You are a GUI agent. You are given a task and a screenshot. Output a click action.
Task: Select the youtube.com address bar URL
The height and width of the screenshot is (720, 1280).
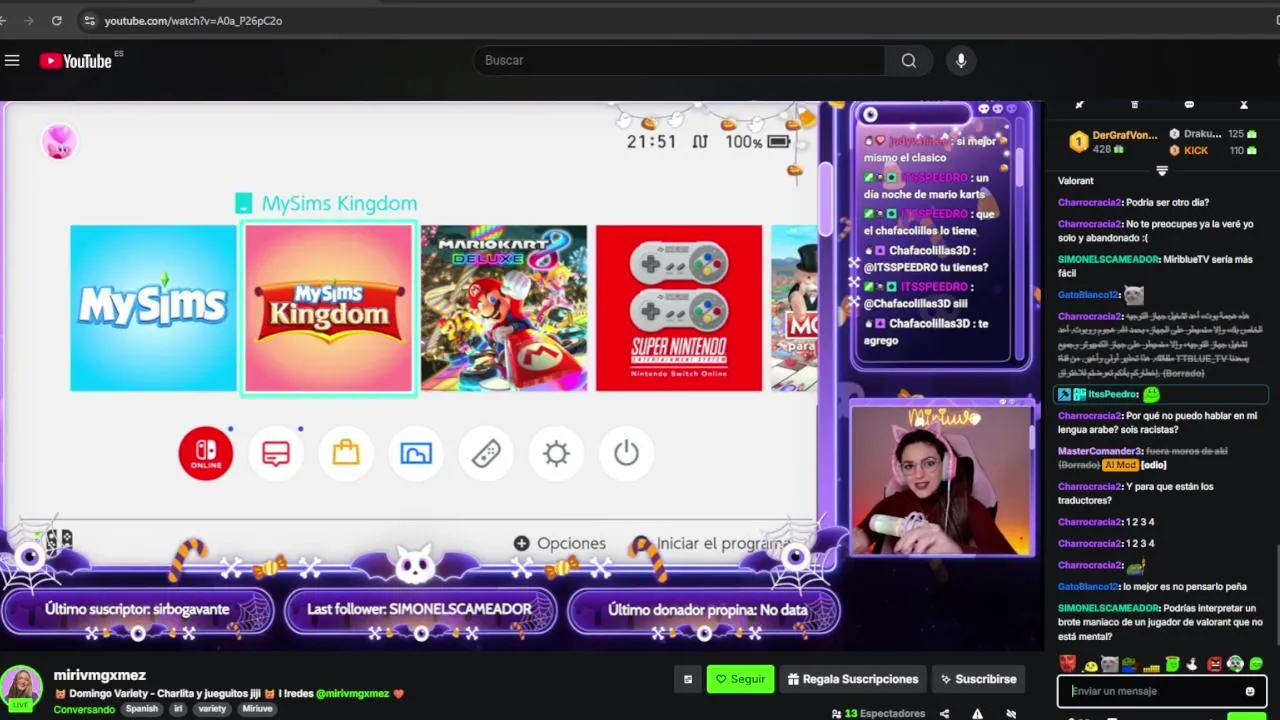pos(193,20)
